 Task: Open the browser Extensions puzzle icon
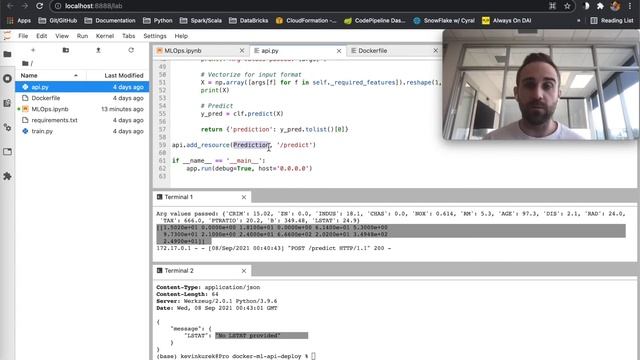600,6
